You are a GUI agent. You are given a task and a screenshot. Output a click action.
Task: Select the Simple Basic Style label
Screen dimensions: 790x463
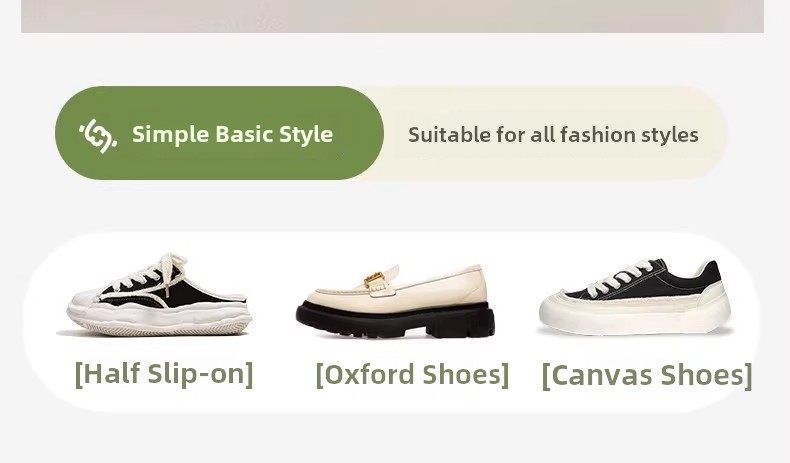click(x=232, y=134)
